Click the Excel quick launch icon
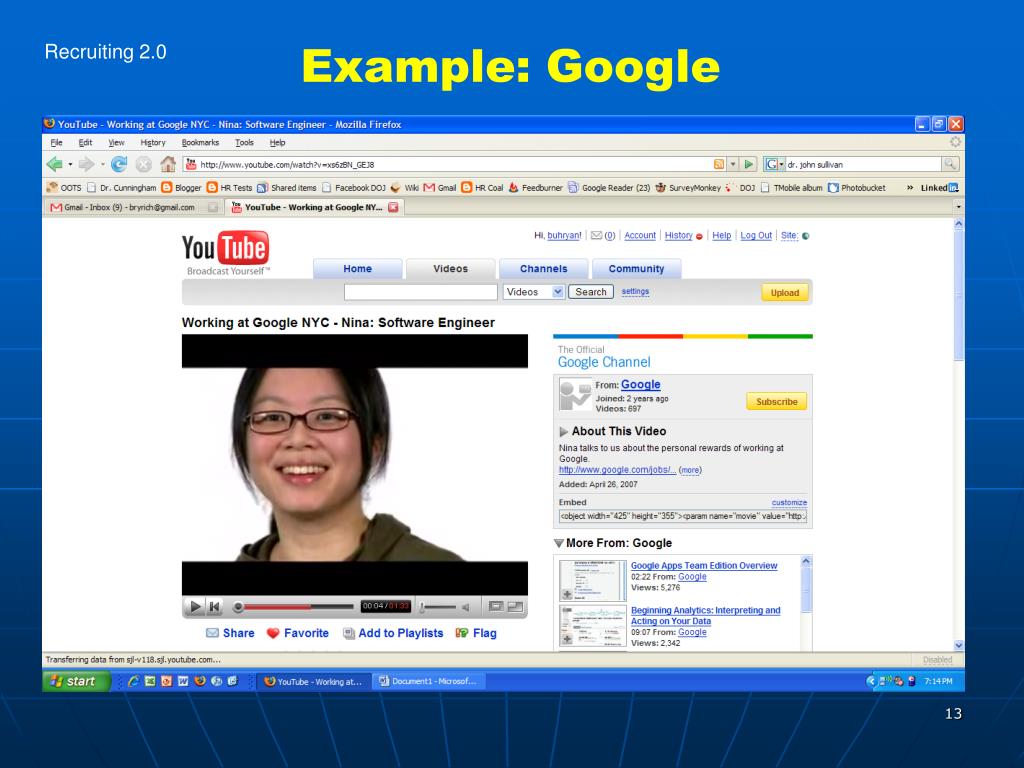 point(150,681)
